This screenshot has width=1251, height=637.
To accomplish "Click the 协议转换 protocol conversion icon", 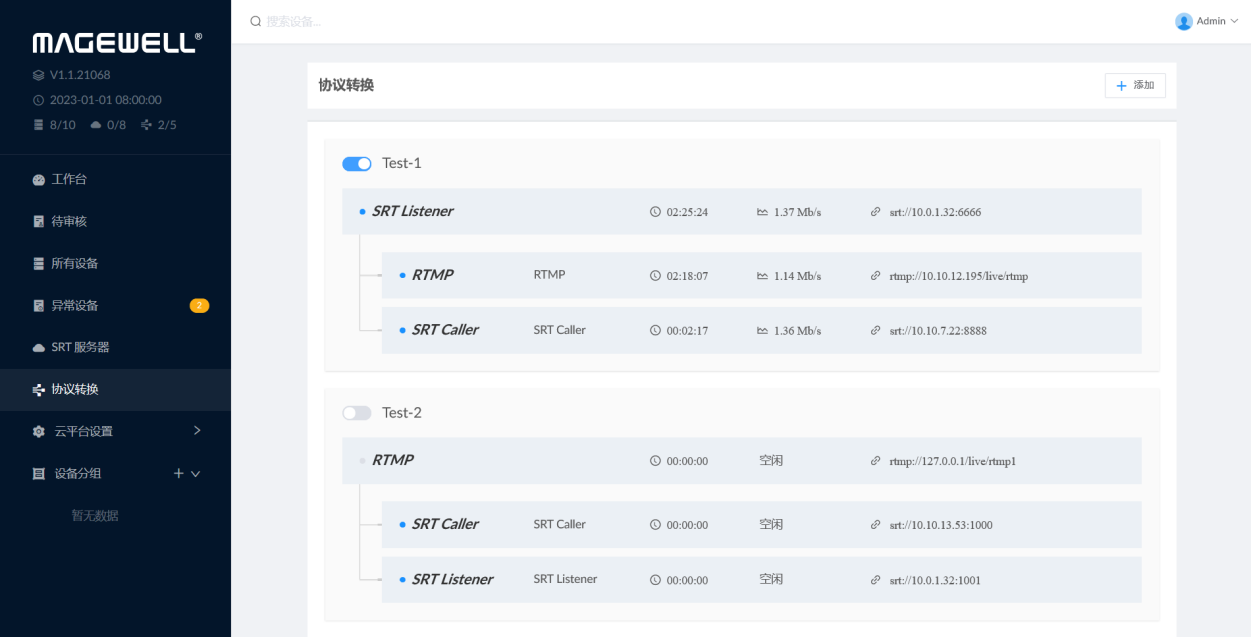I will point(39,390).
